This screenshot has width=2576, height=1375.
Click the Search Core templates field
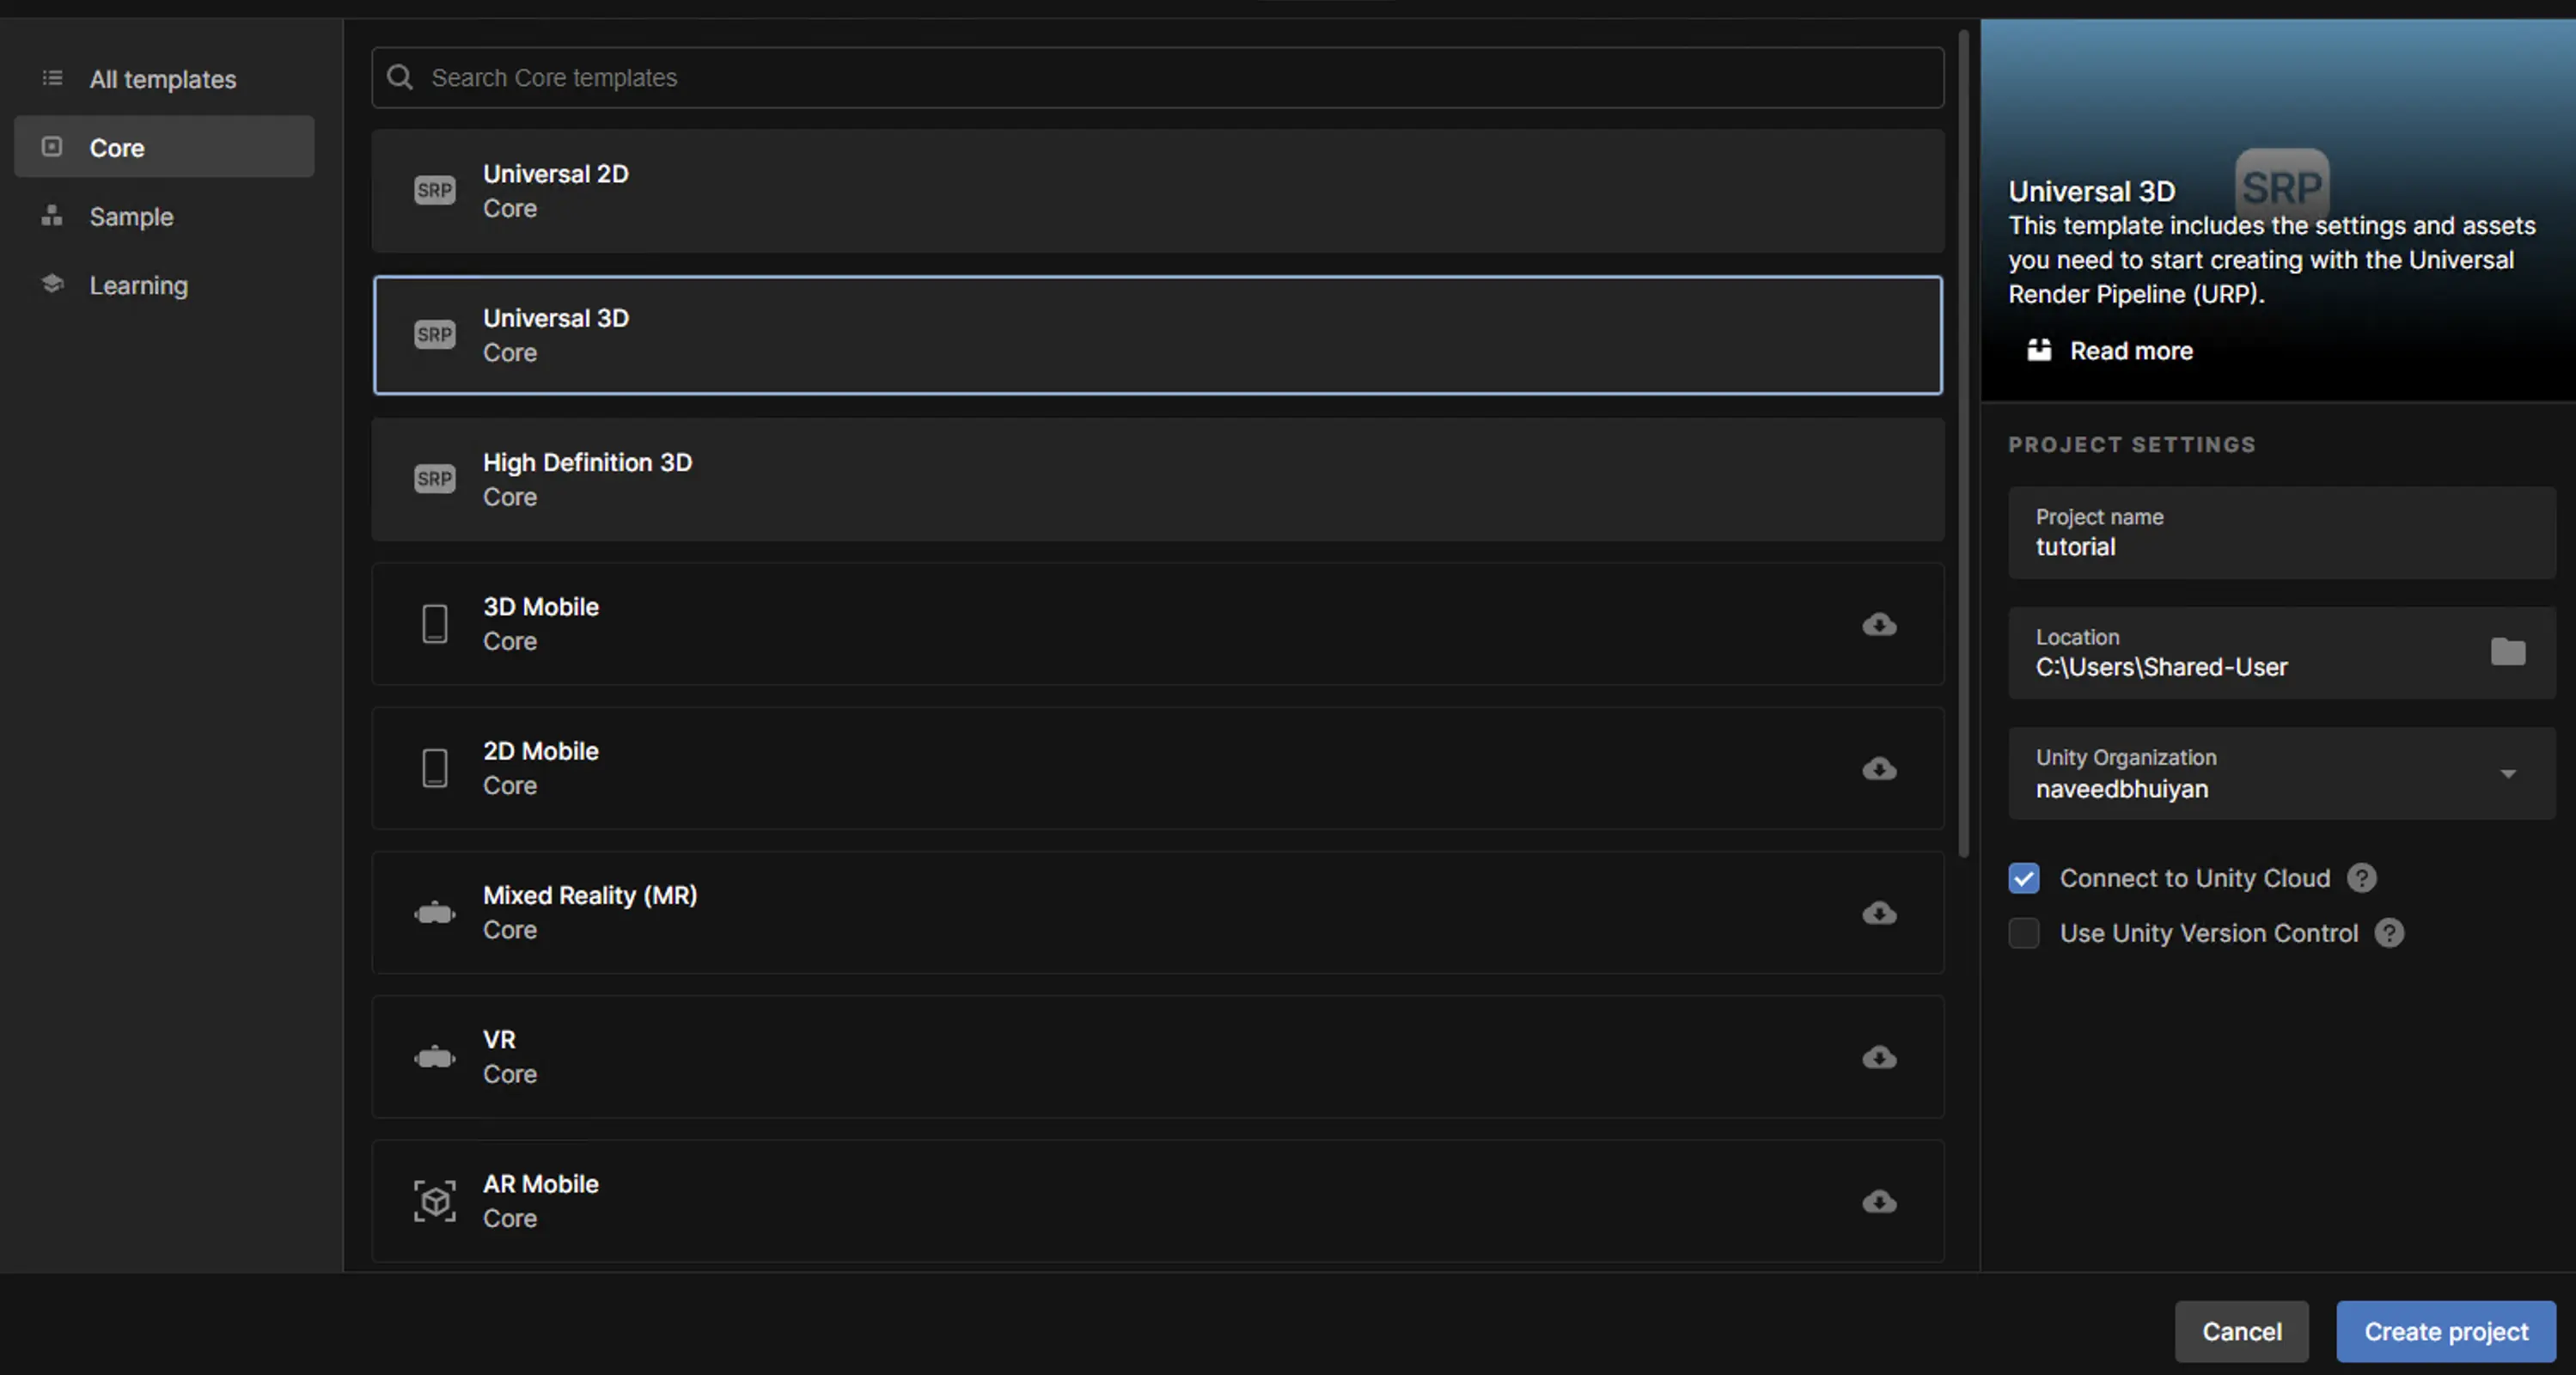tap(1156, 78)
